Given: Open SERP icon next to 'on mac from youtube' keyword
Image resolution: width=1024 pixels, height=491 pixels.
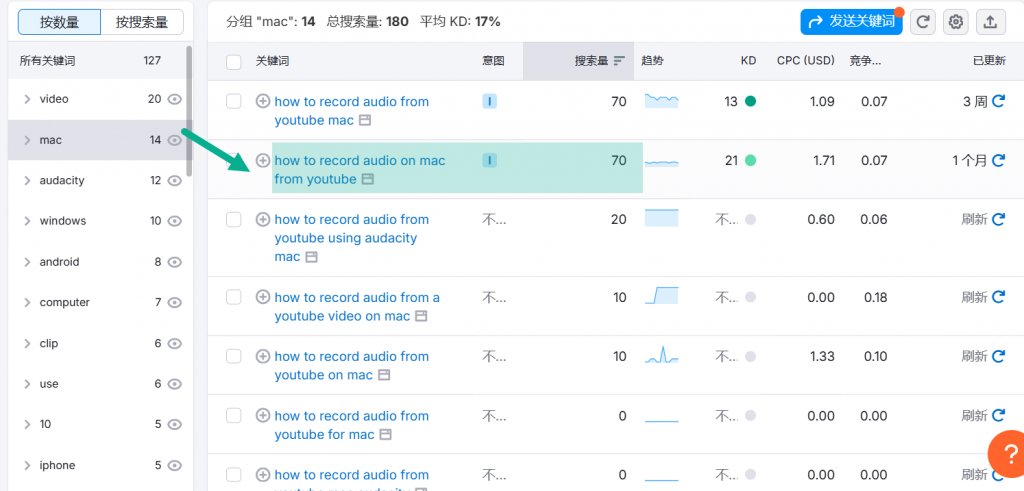Looking at the screenshot, I should click(368, 179).
